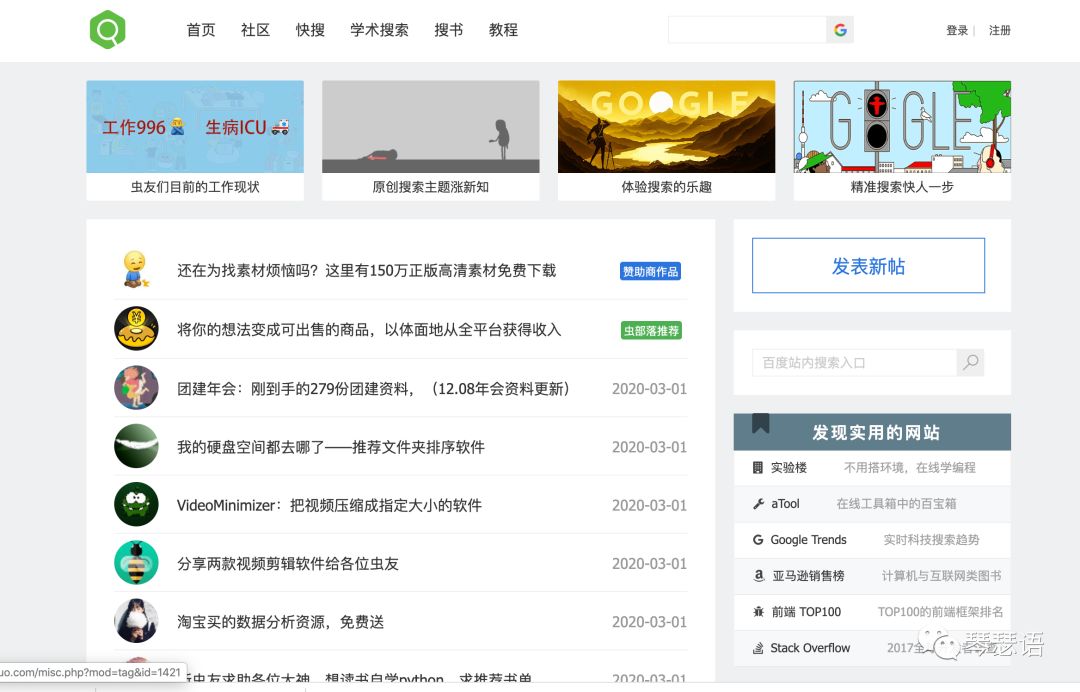
Task: Select the 教程 tab
Action: tap(503, 30)
